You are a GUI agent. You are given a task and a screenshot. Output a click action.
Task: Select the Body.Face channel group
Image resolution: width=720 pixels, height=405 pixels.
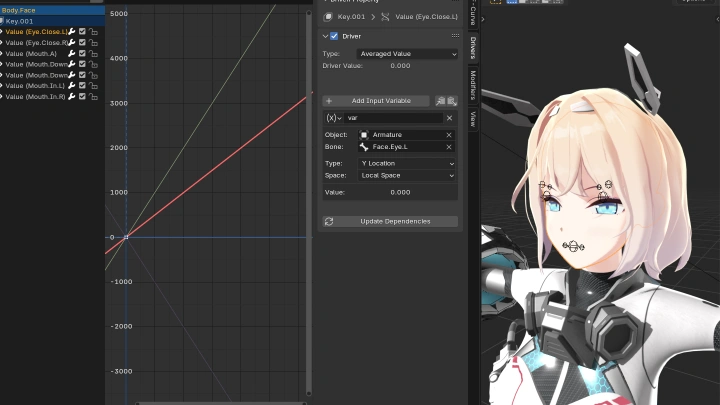[52, 10]
